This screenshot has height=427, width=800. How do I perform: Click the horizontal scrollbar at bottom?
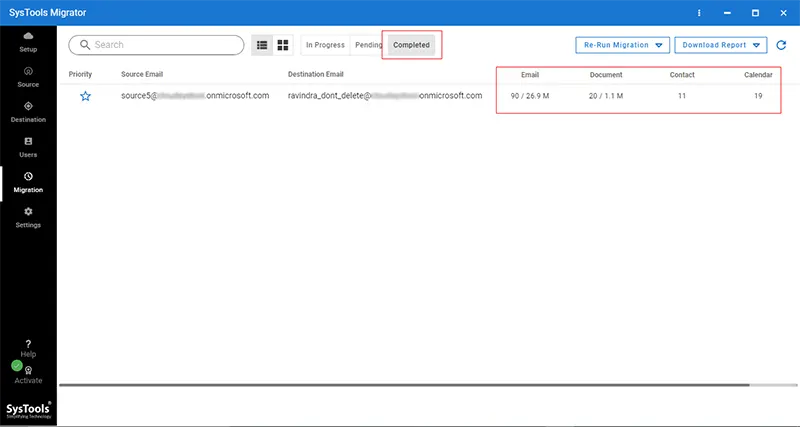tap(404, 385)
